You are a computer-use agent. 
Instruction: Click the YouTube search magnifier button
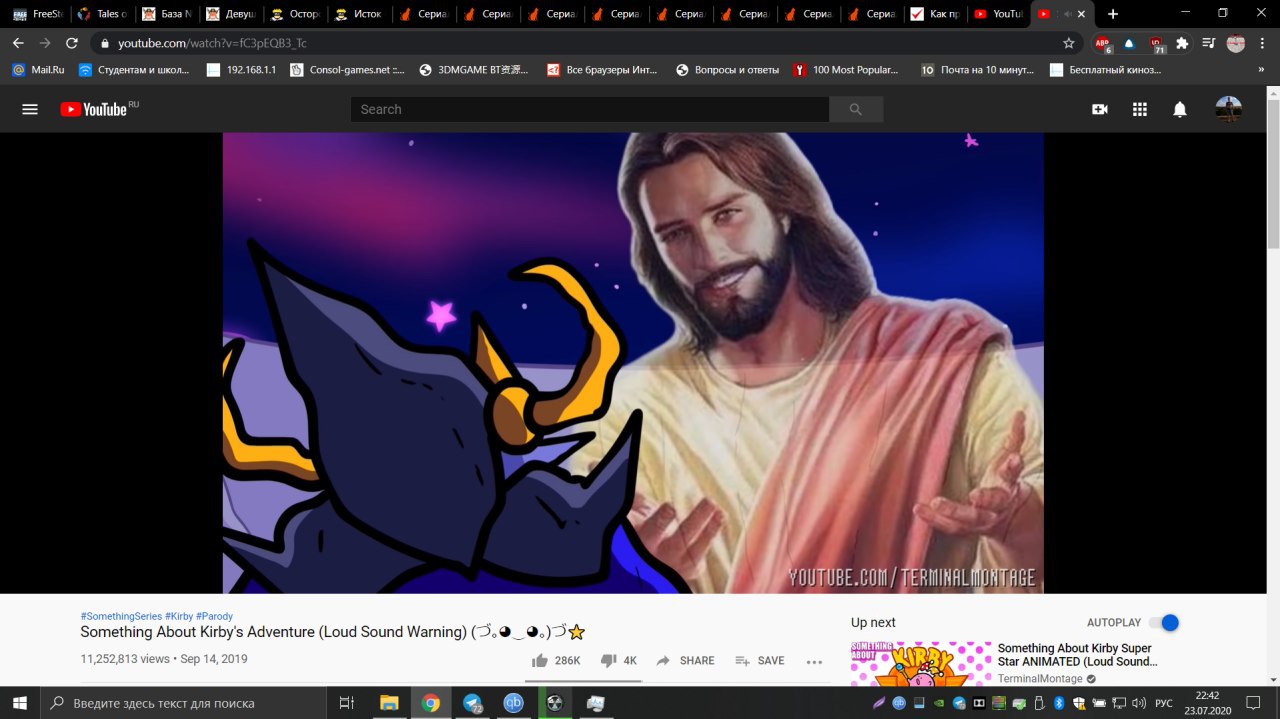(855, 109)
